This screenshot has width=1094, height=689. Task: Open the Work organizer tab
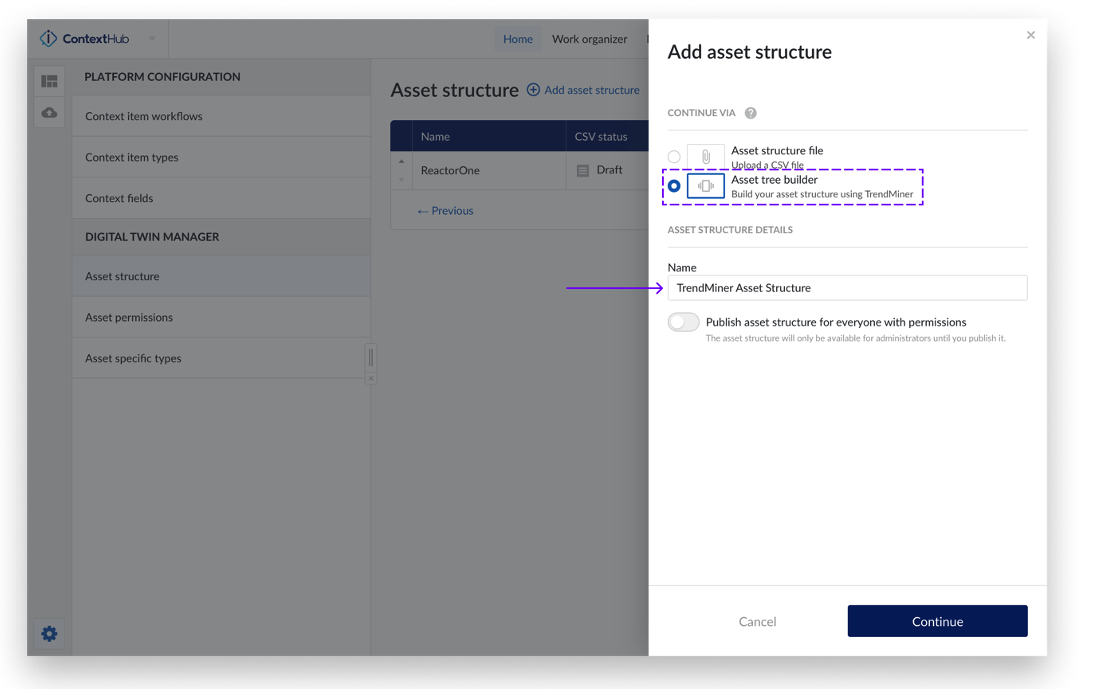(589, 39)
